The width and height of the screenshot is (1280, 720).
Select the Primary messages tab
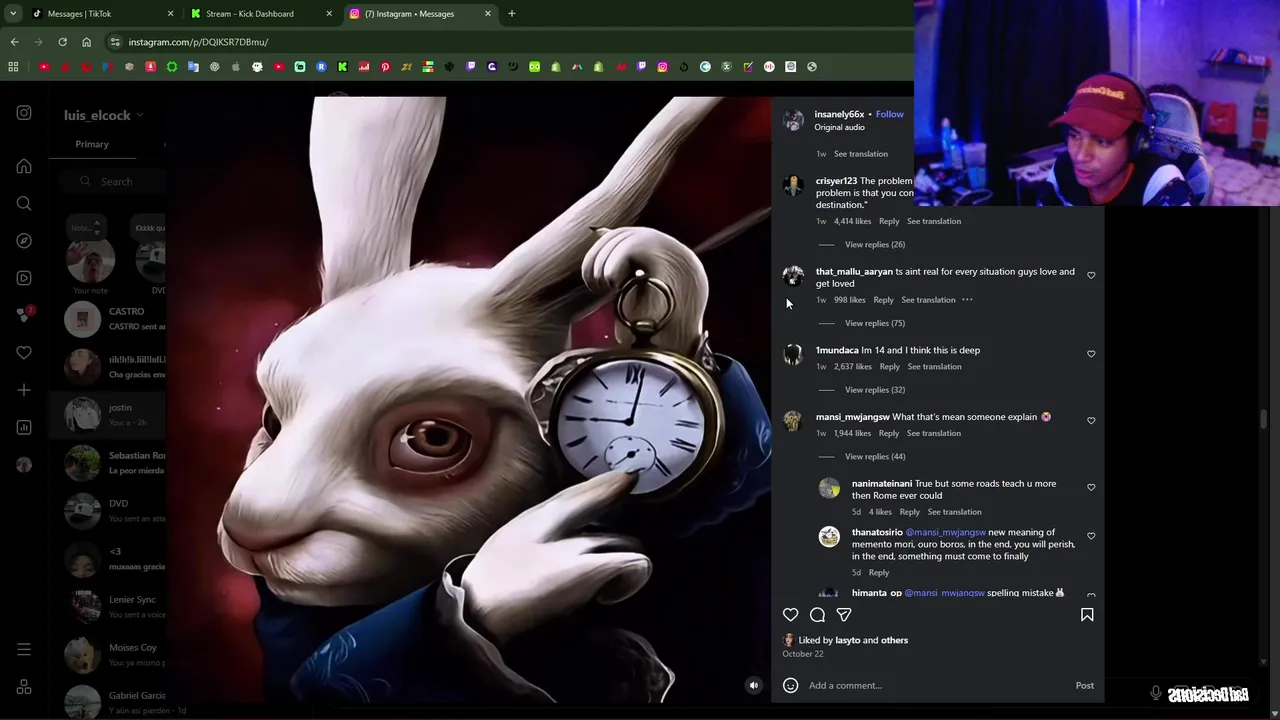(x=92, y=144)
